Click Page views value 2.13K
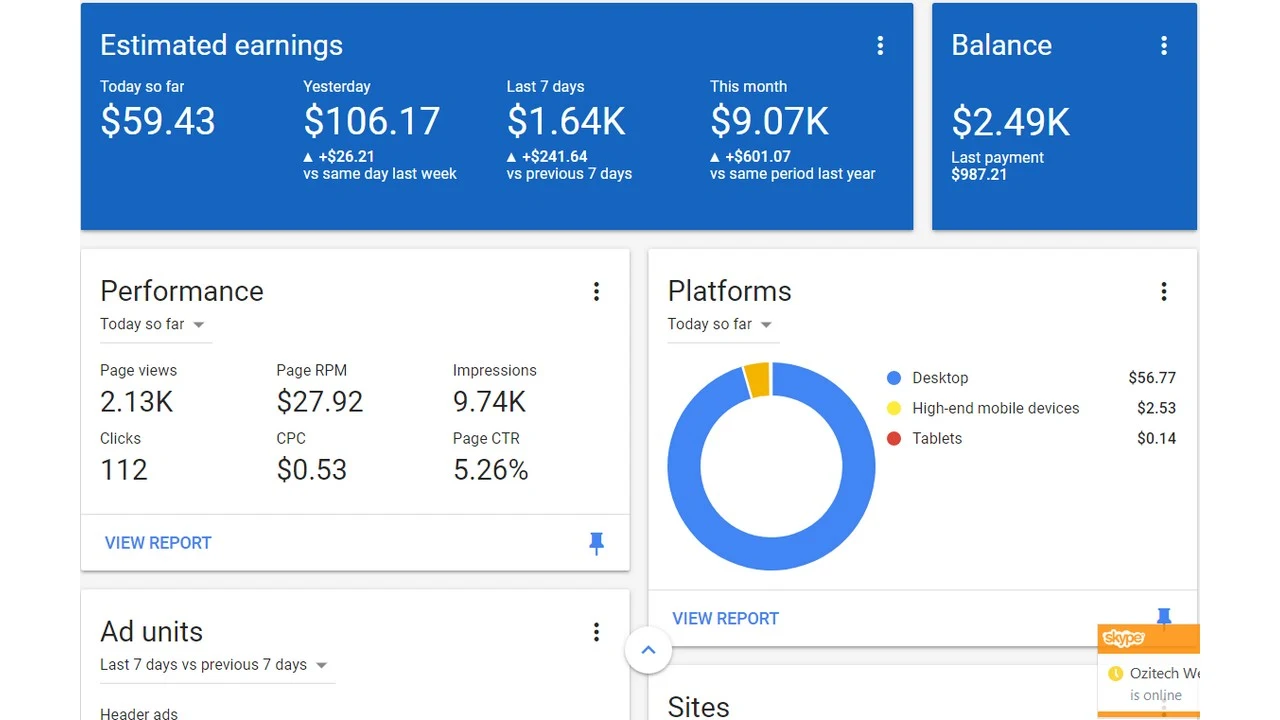 click(x=137, y=402)
